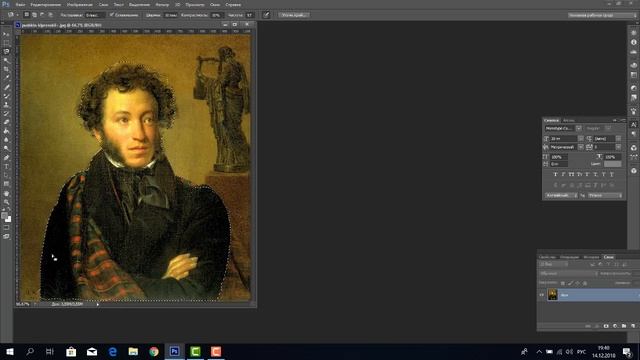The image size is (640, 360).
Task: Create a new group folder in Layers panel
Action: click(624, 326)
